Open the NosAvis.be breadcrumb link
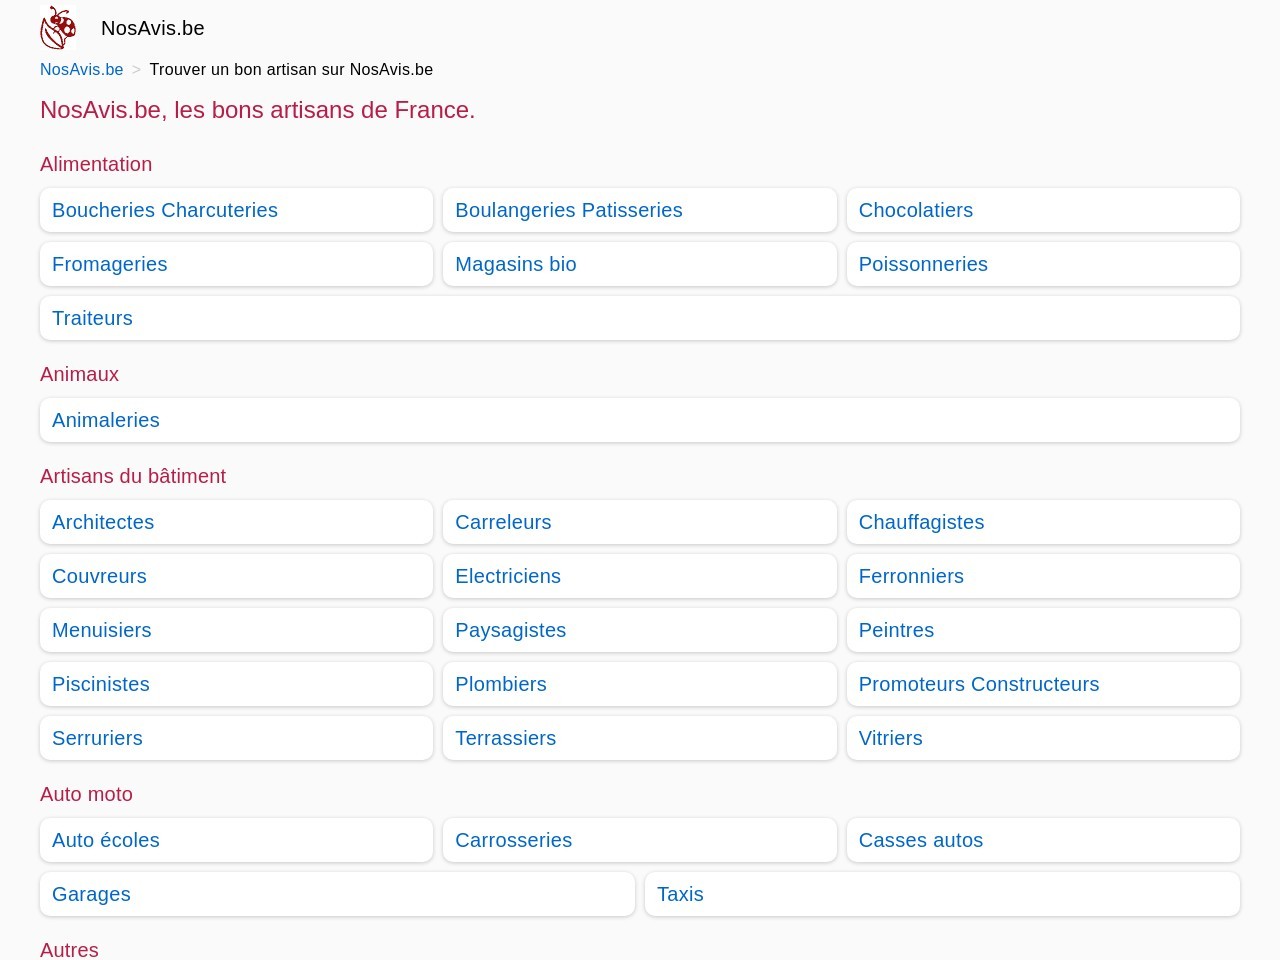1280x960 pixels. 82,70
